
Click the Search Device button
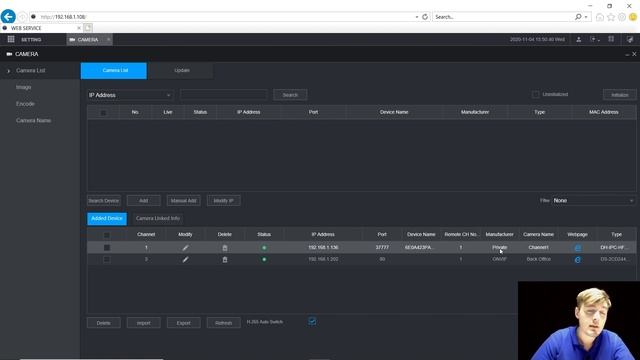point(104,200)
